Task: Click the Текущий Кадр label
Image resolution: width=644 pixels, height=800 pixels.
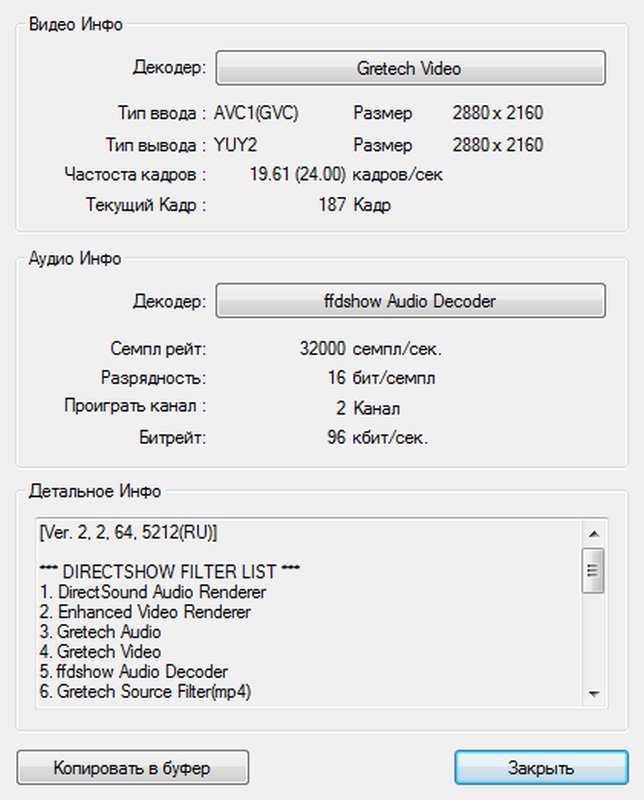Action: coord(146,205)
